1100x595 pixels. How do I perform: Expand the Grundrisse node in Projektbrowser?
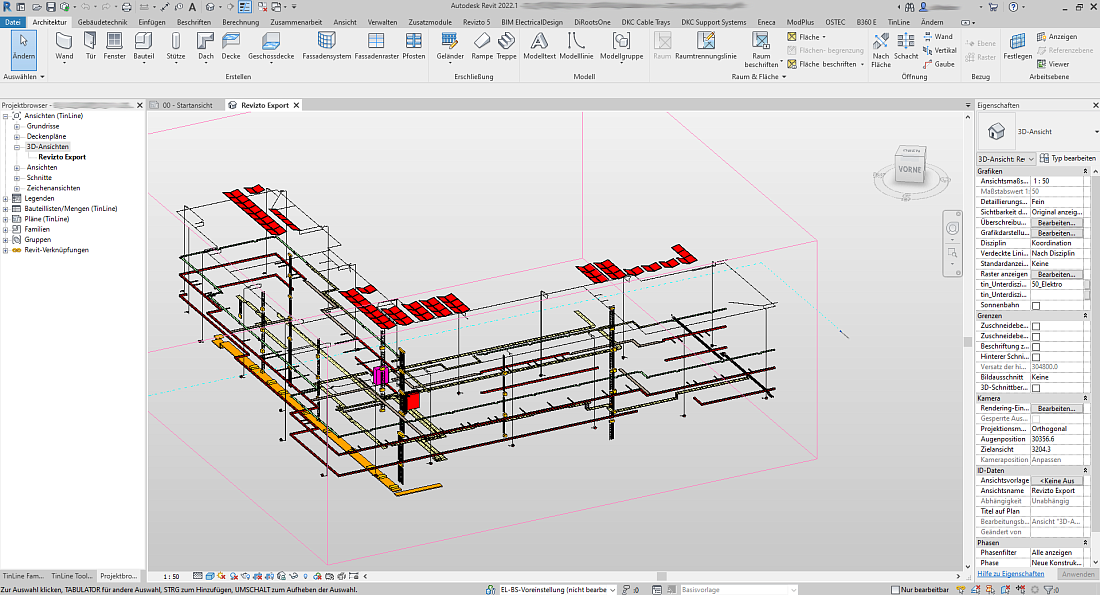point(18,125)
